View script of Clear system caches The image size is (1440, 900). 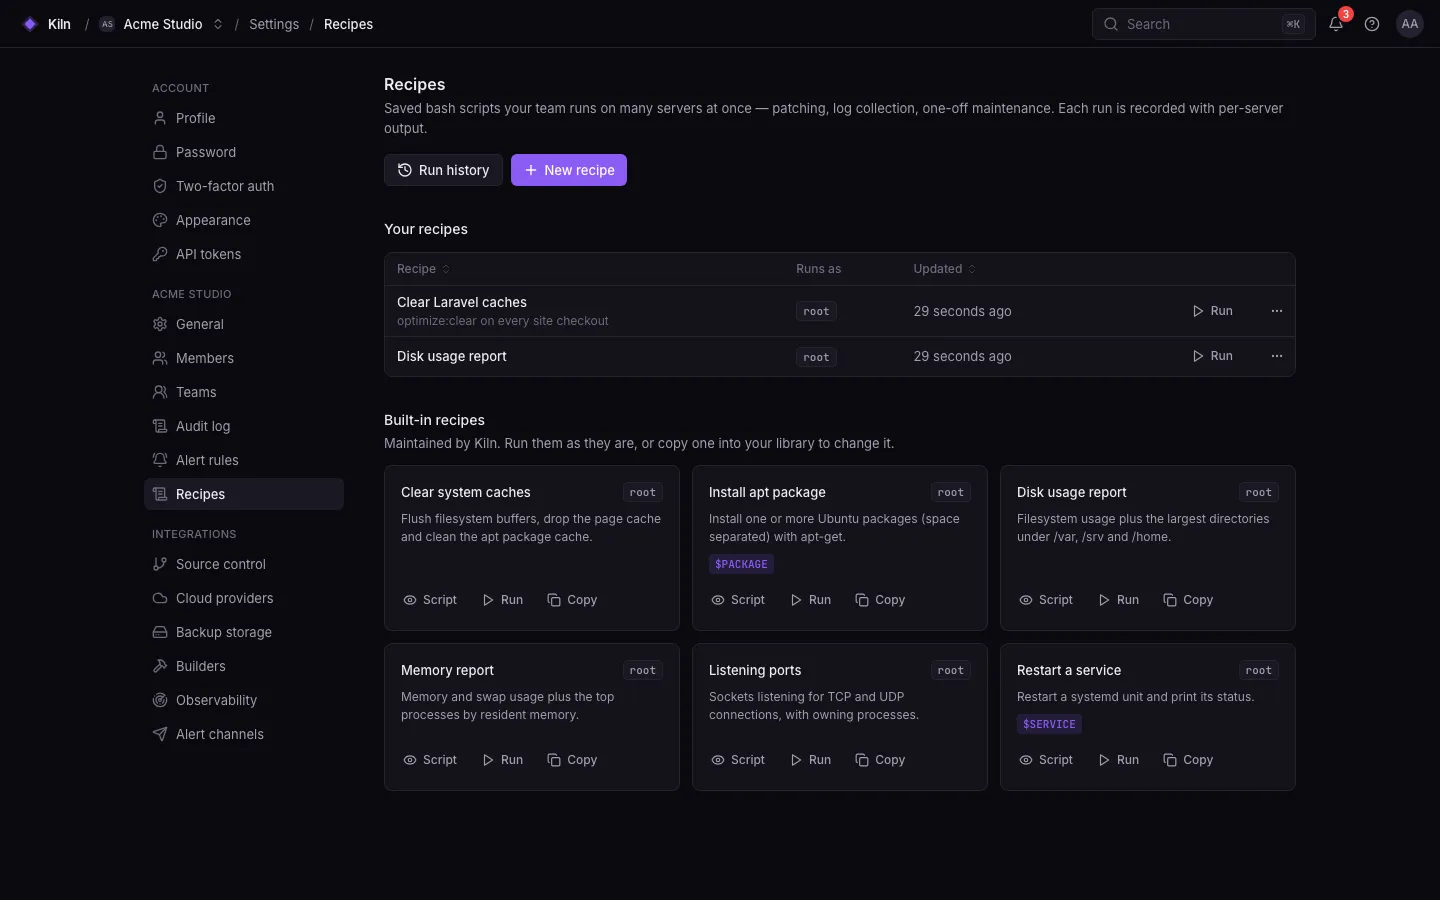pos(430,600)
